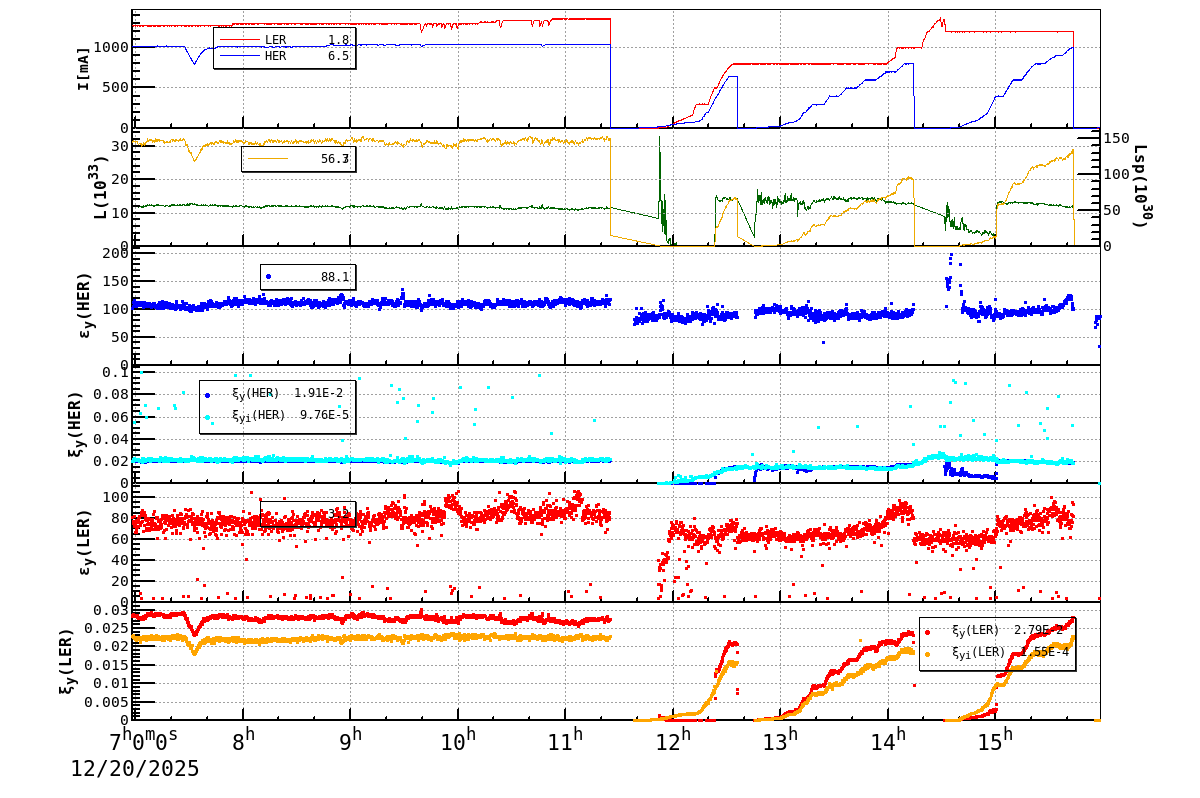1200x798 pixels.
Task: Click the 40 tick on εy(LER) axis
Action: pyautogui.click(x=119, y=560)
